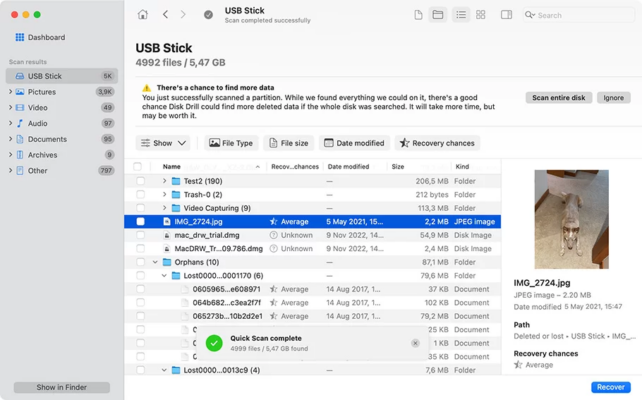Click the Home icon in toolbar

click(142, 15)
